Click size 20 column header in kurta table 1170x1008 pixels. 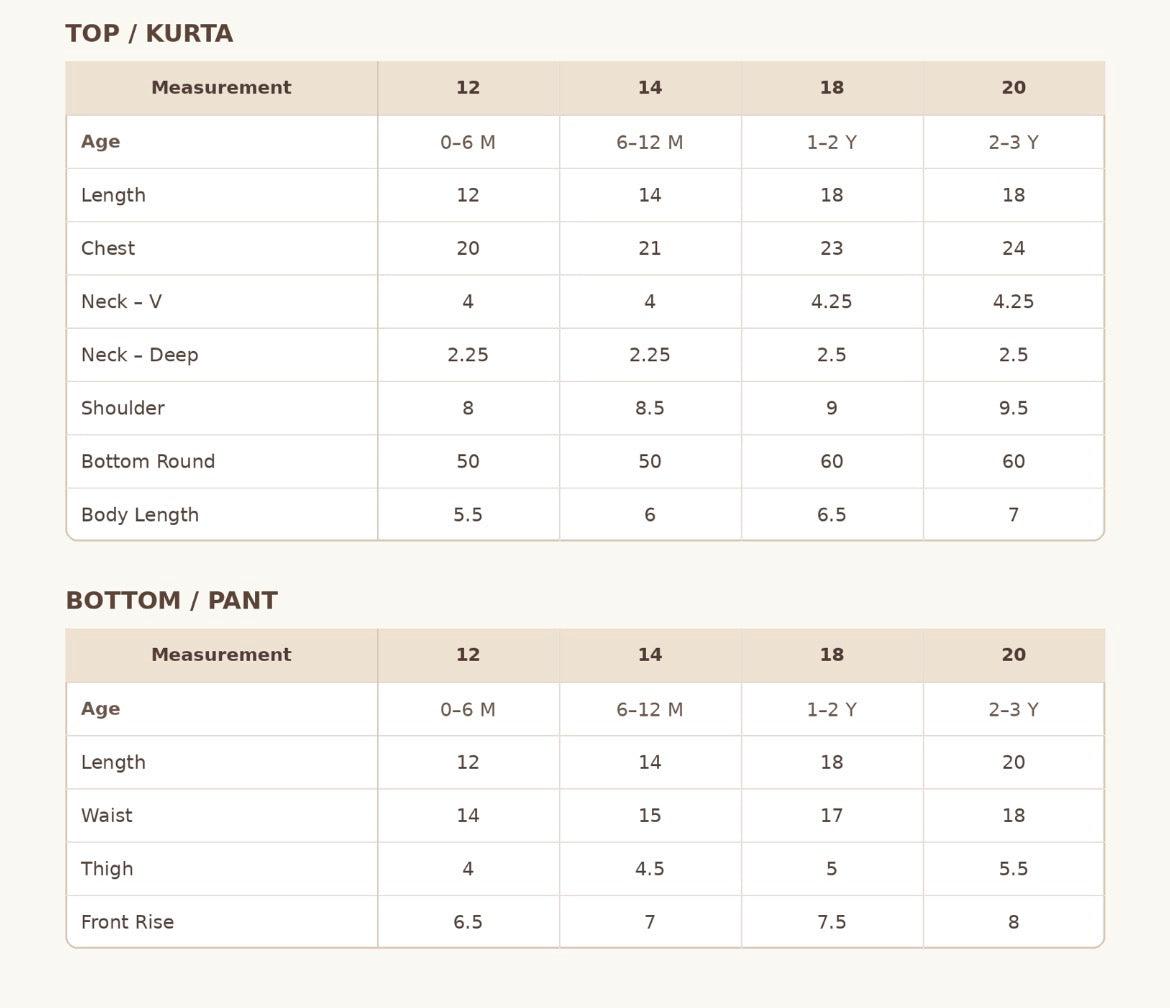coord(1013,87)
